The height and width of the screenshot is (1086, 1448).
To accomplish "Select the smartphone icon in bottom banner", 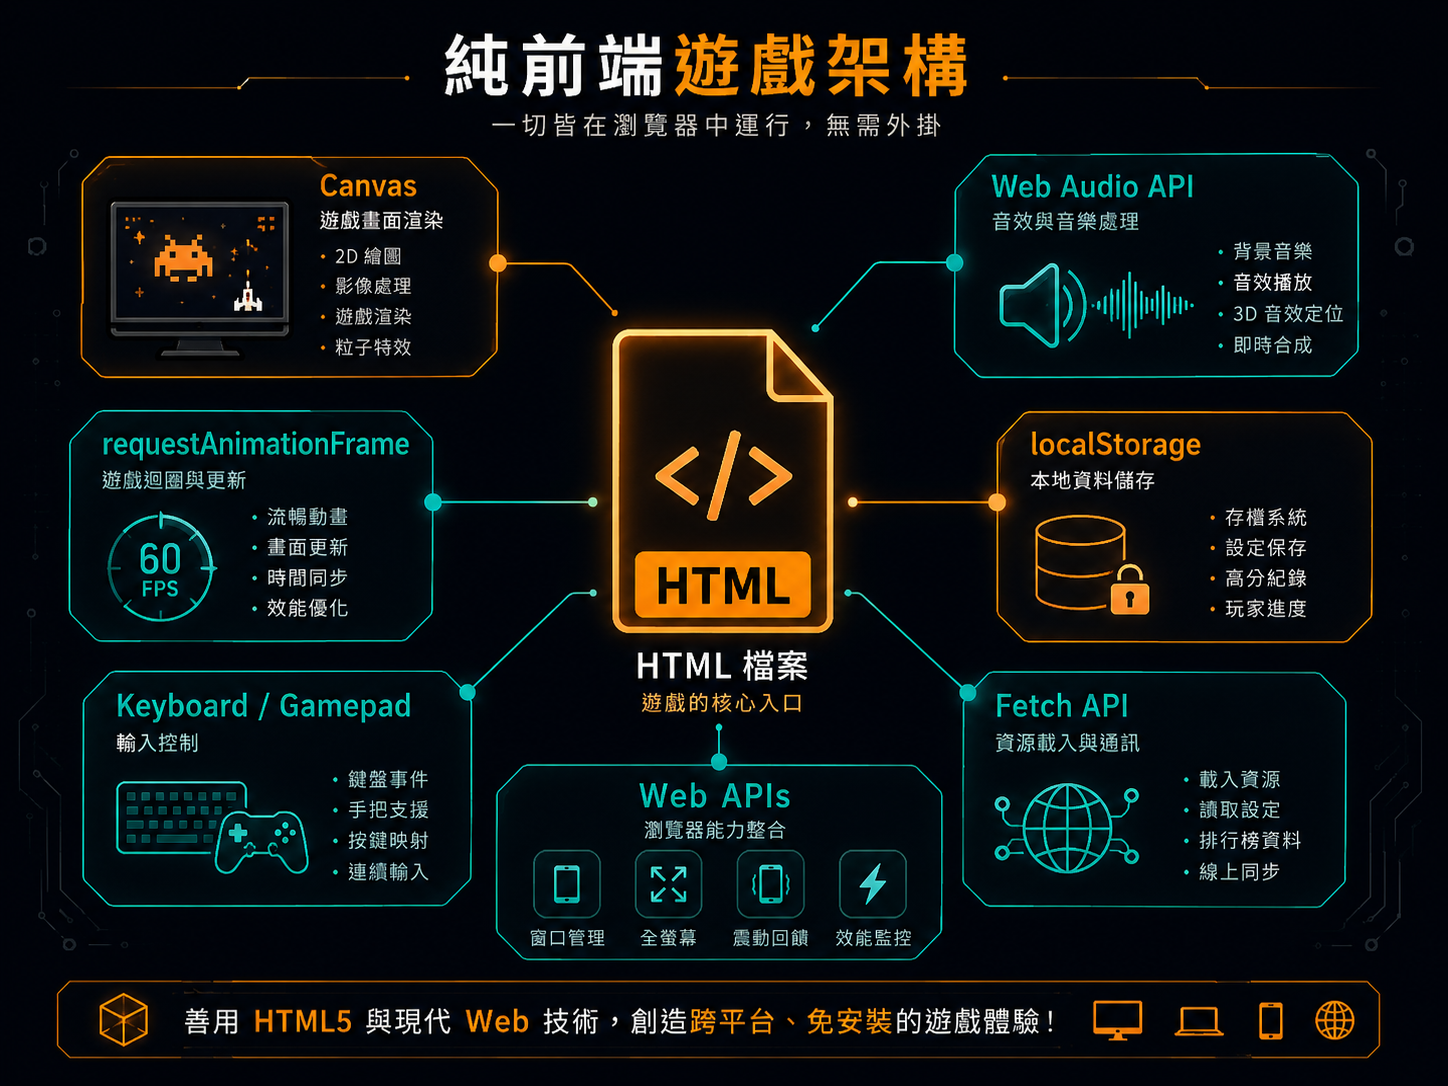I will 1271,1021.
